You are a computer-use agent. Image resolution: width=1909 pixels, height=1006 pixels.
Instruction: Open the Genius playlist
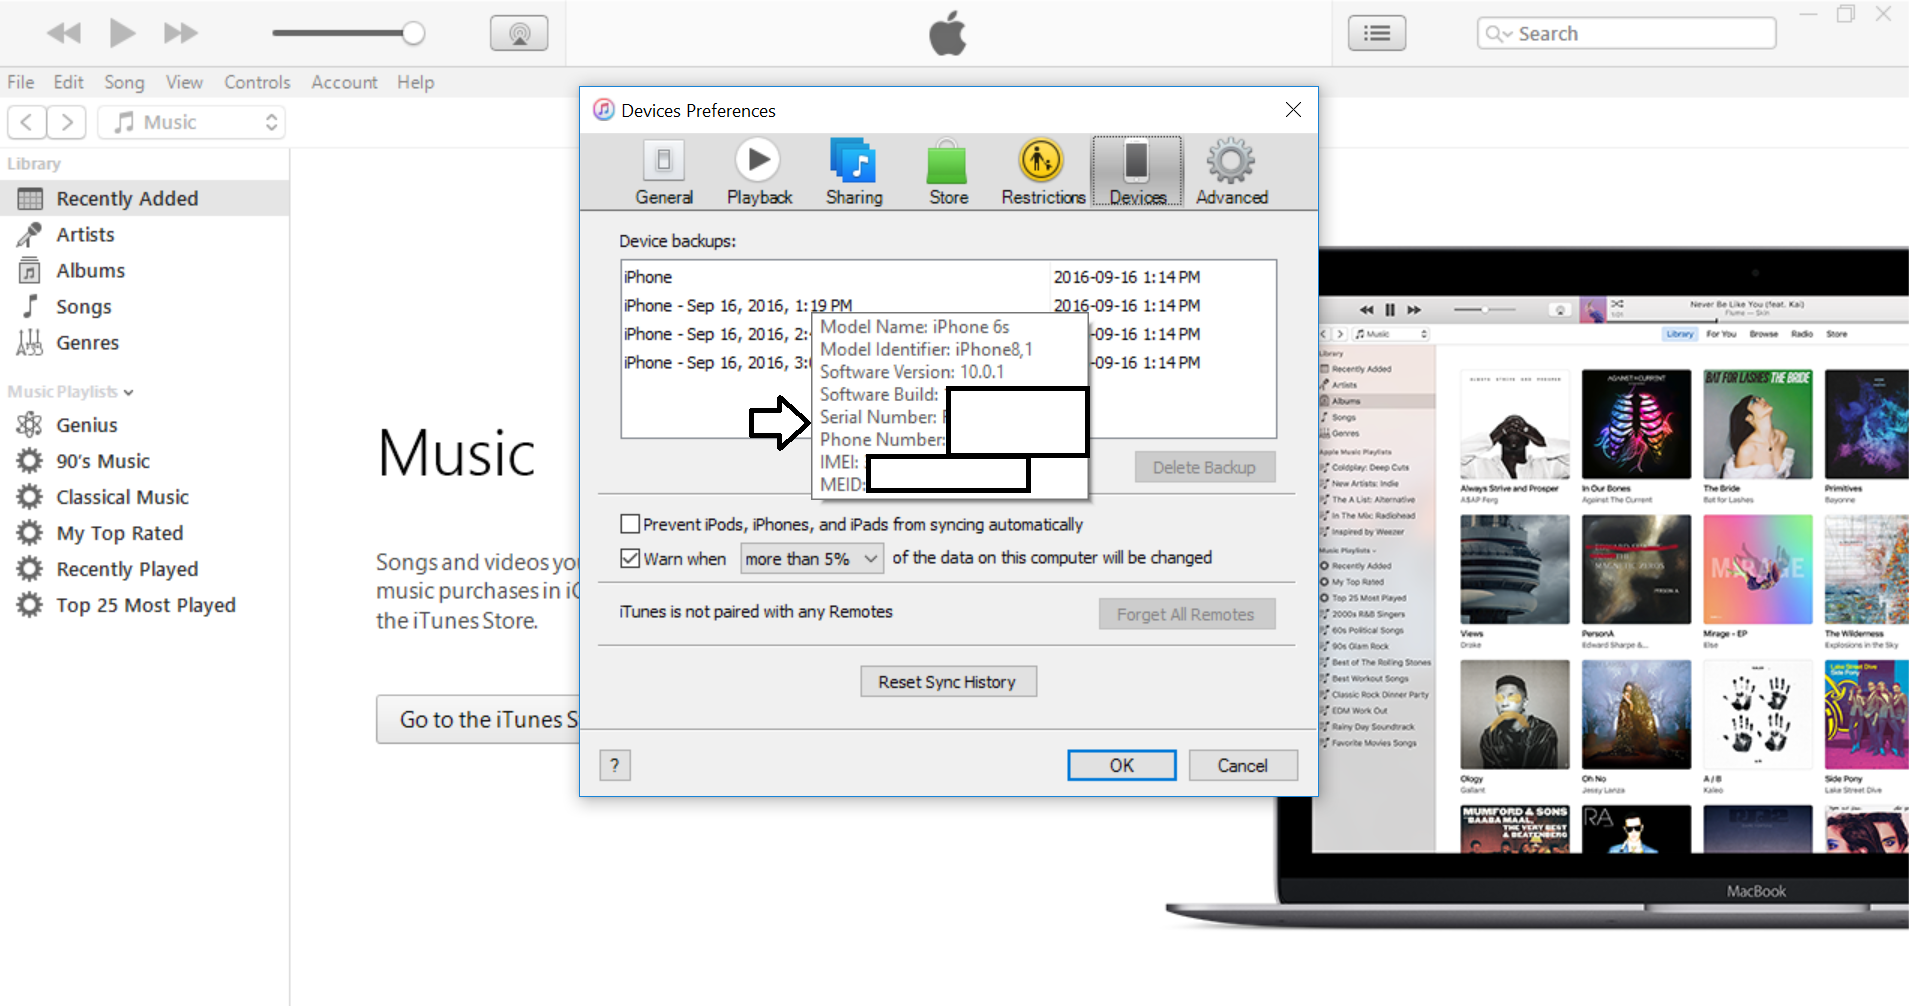pyautogui.click(x=145, y=425)
